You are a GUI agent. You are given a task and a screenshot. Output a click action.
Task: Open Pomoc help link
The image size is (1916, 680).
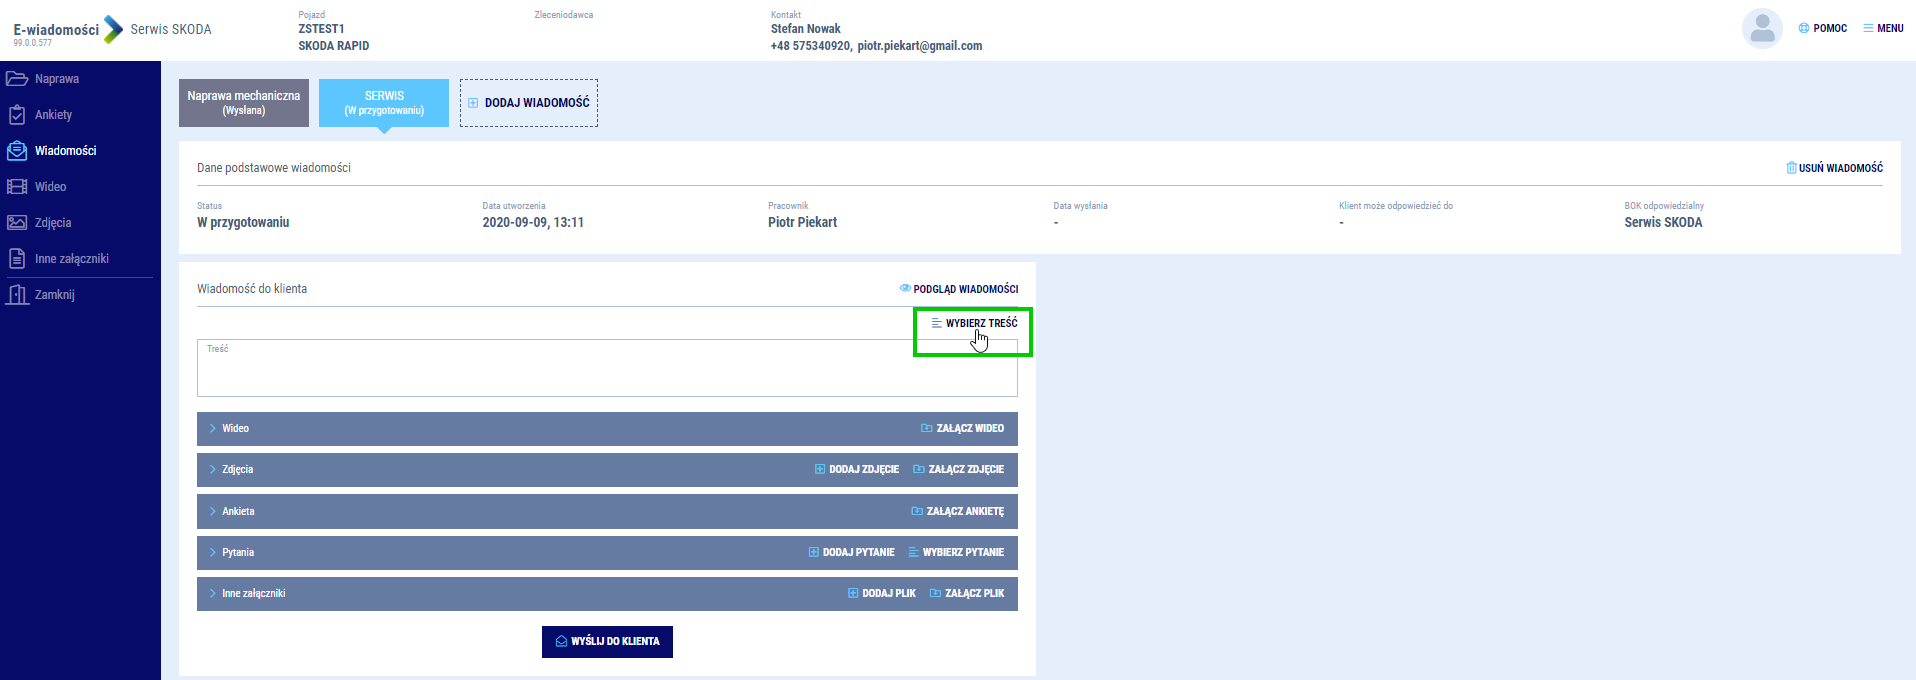coord(1823,28)
